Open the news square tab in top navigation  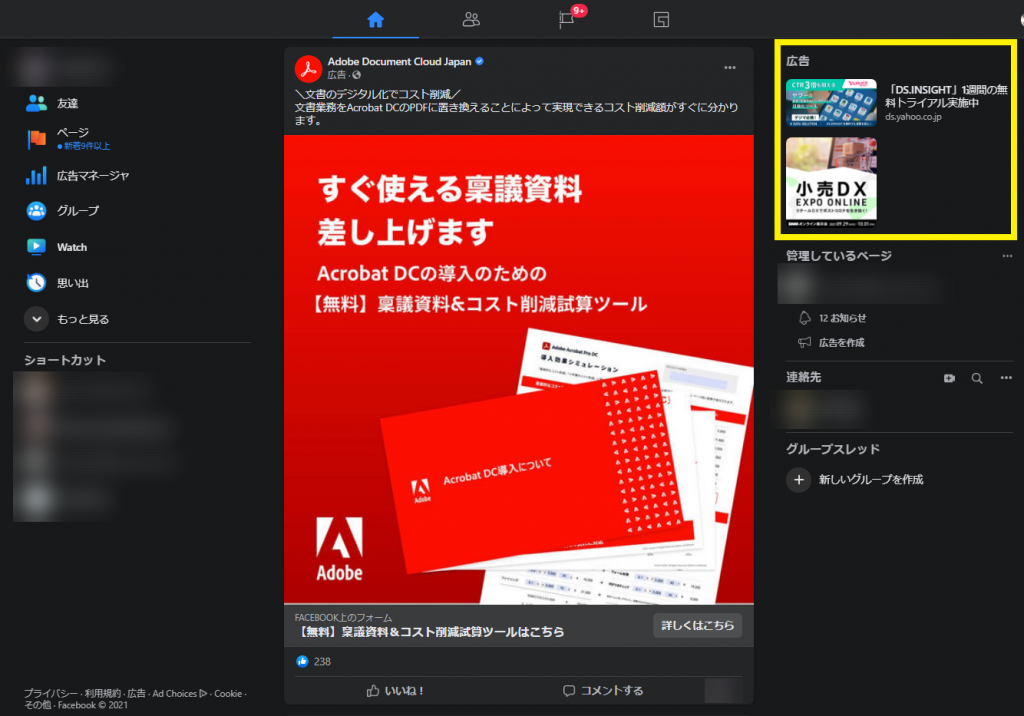tap(661, 20)
